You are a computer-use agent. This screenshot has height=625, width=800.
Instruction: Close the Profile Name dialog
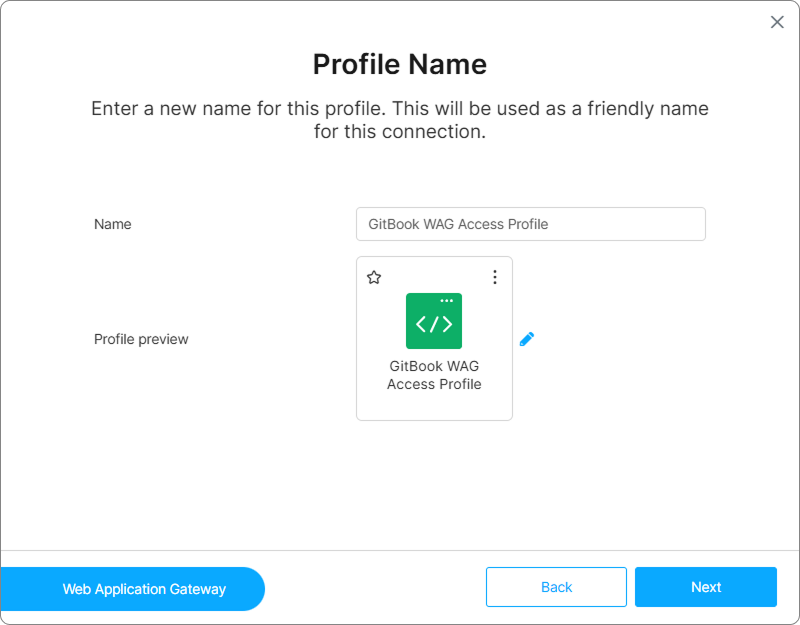pyautogui.click(x=777, y=22)
